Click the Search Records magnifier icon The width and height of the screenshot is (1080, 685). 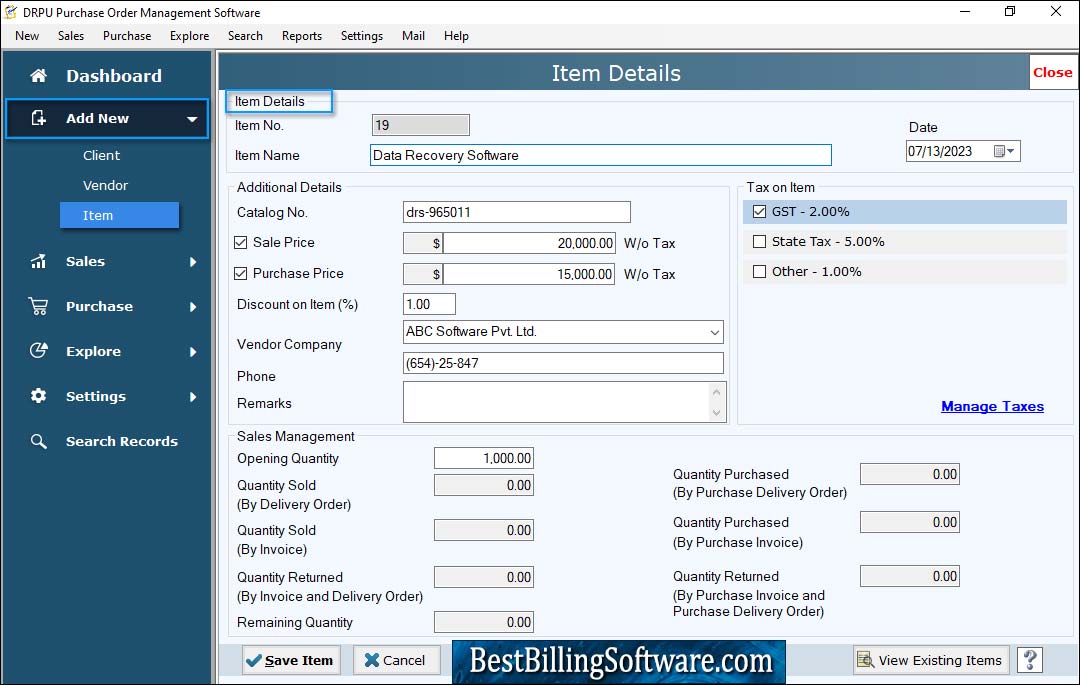(39, 441)
